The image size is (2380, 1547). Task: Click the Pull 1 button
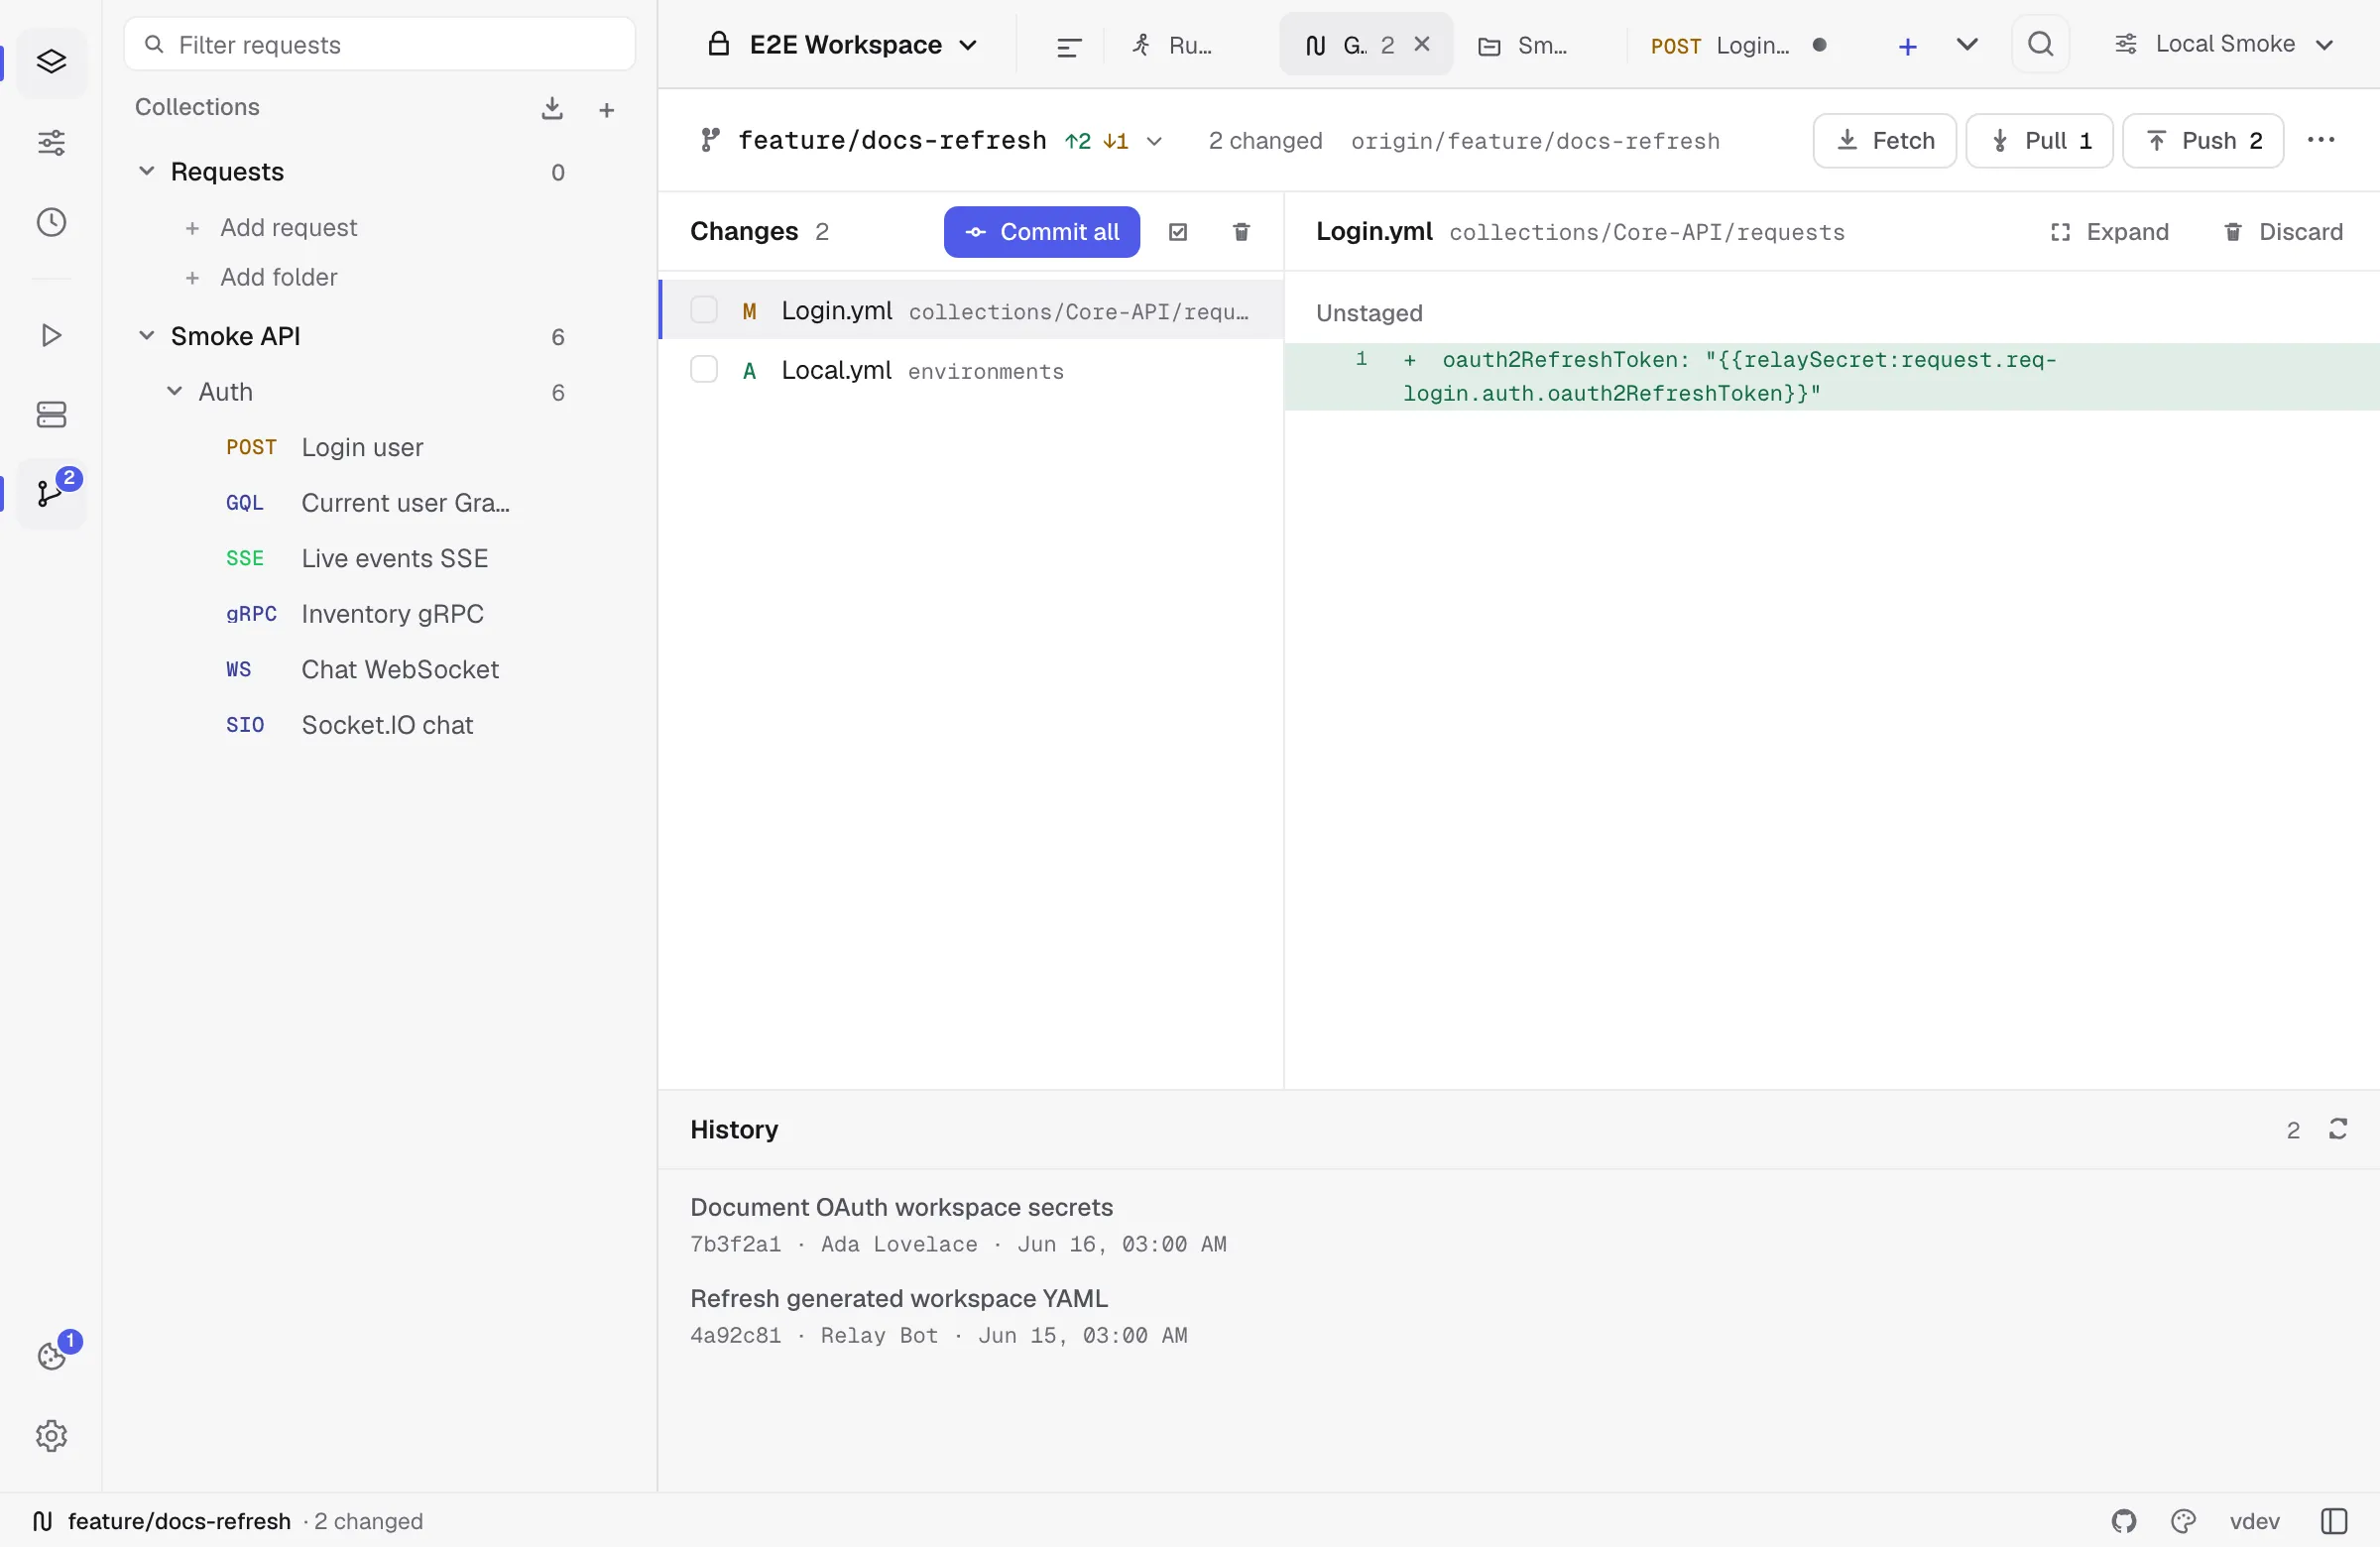click(x=2039, y=141)
